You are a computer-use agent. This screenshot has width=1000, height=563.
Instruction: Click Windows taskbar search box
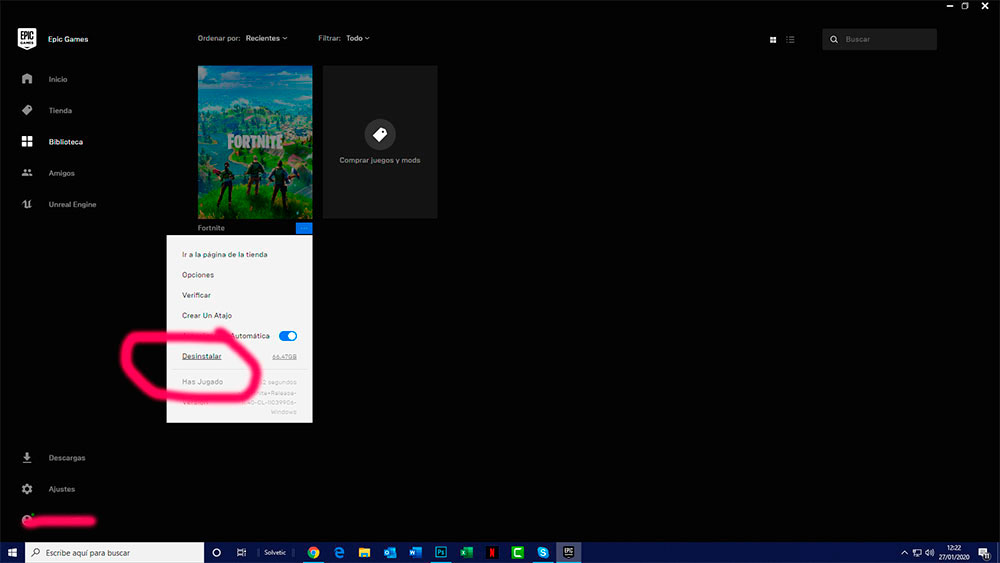(x=115, y=552)
